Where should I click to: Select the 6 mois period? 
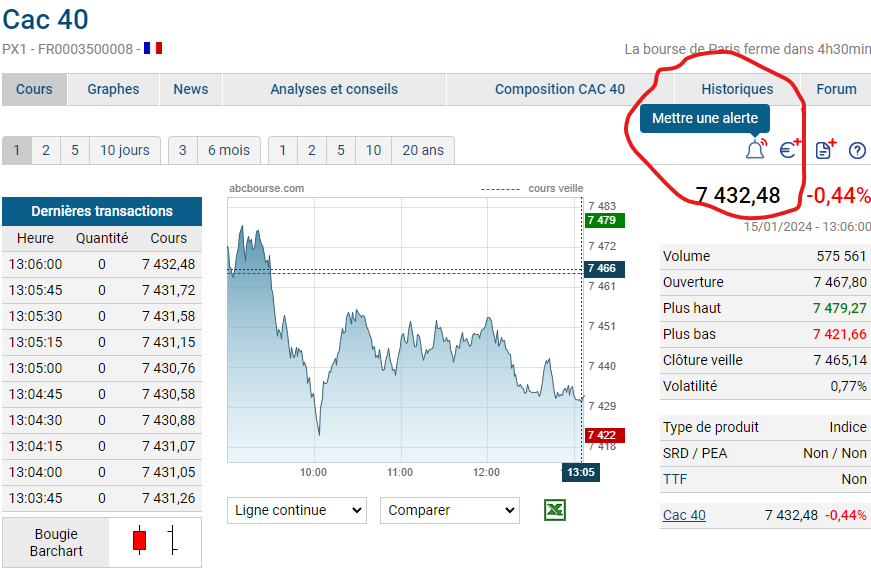(x=229, y=150)
